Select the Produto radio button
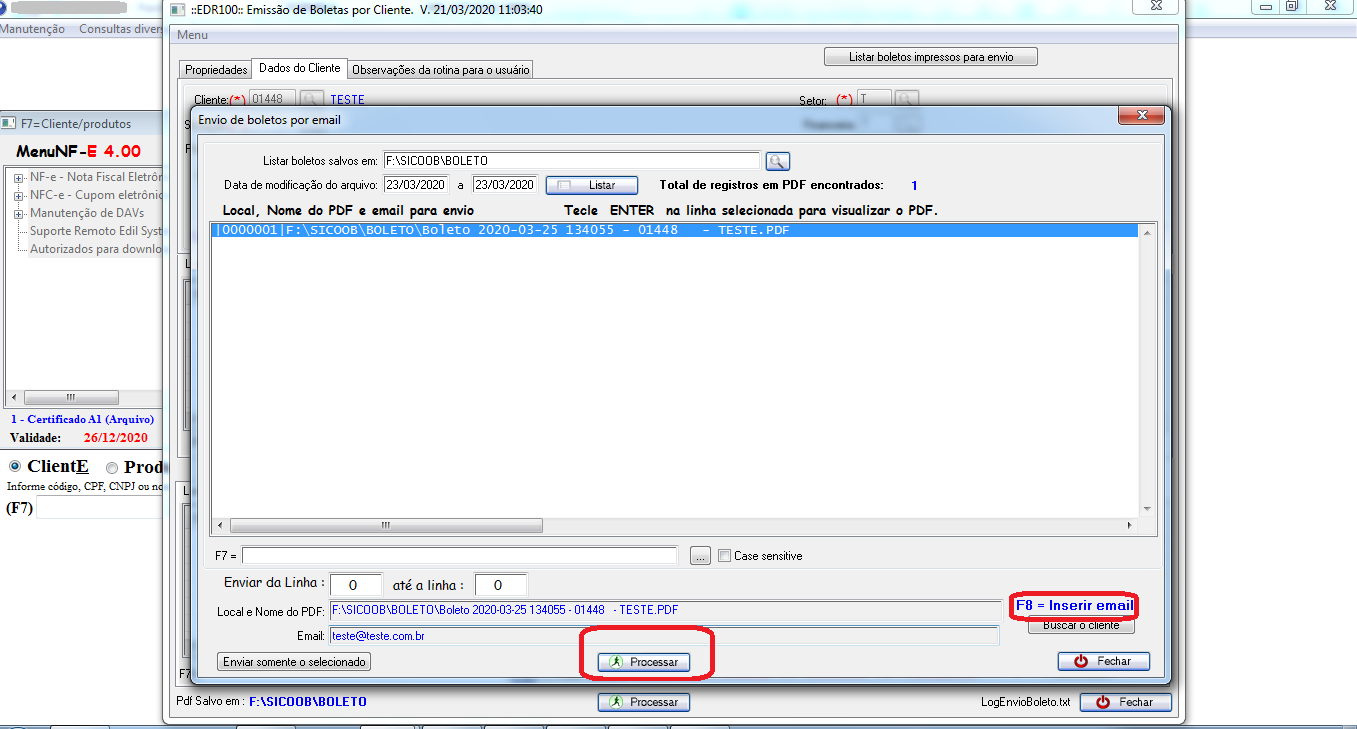 pyautogui.click(x=112, y=468)
